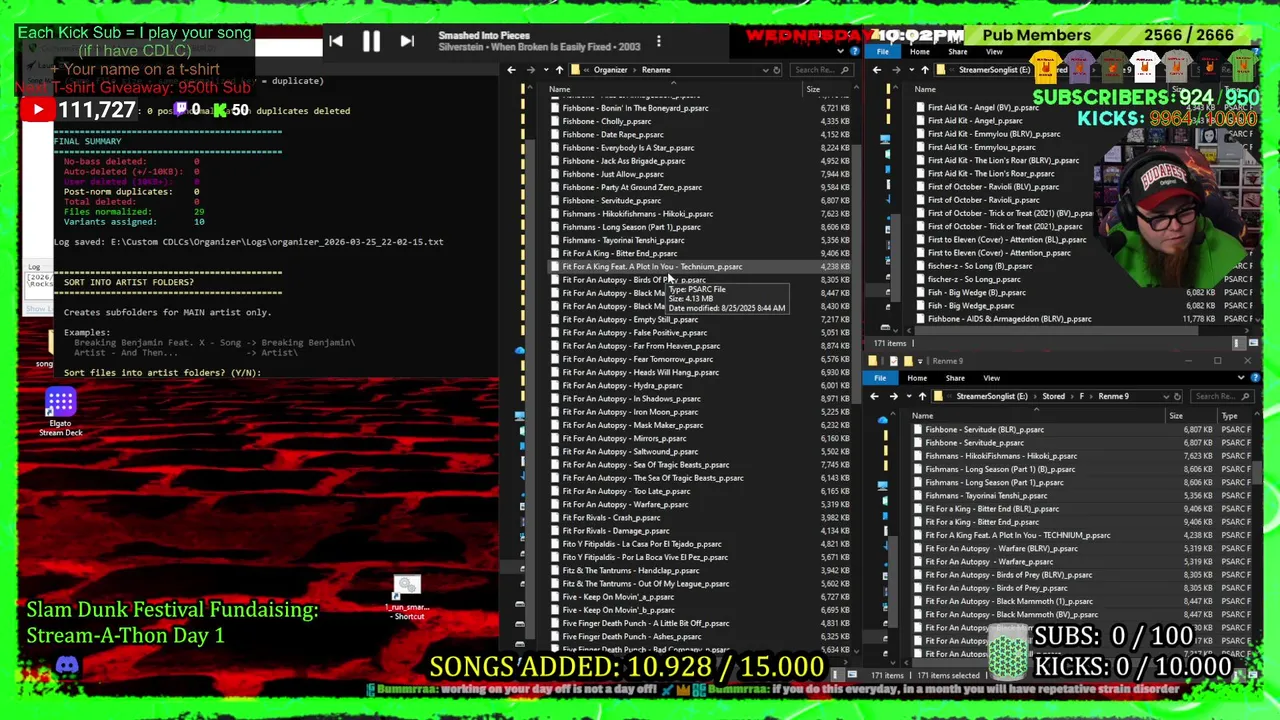The image size is (1280, 720).
Task: Open the 1_run_smar Shortcut desktop icon
Action: pos(407,597)
